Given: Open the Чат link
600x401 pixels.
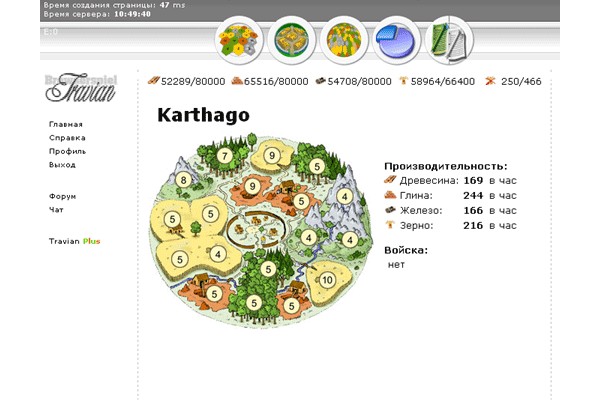Looking at the screenshot, I should coord(56,210).
